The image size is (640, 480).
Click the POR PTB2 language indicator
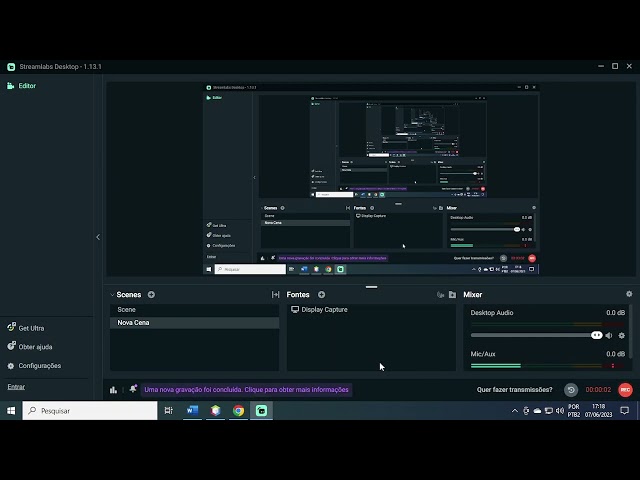pos(573,411)
